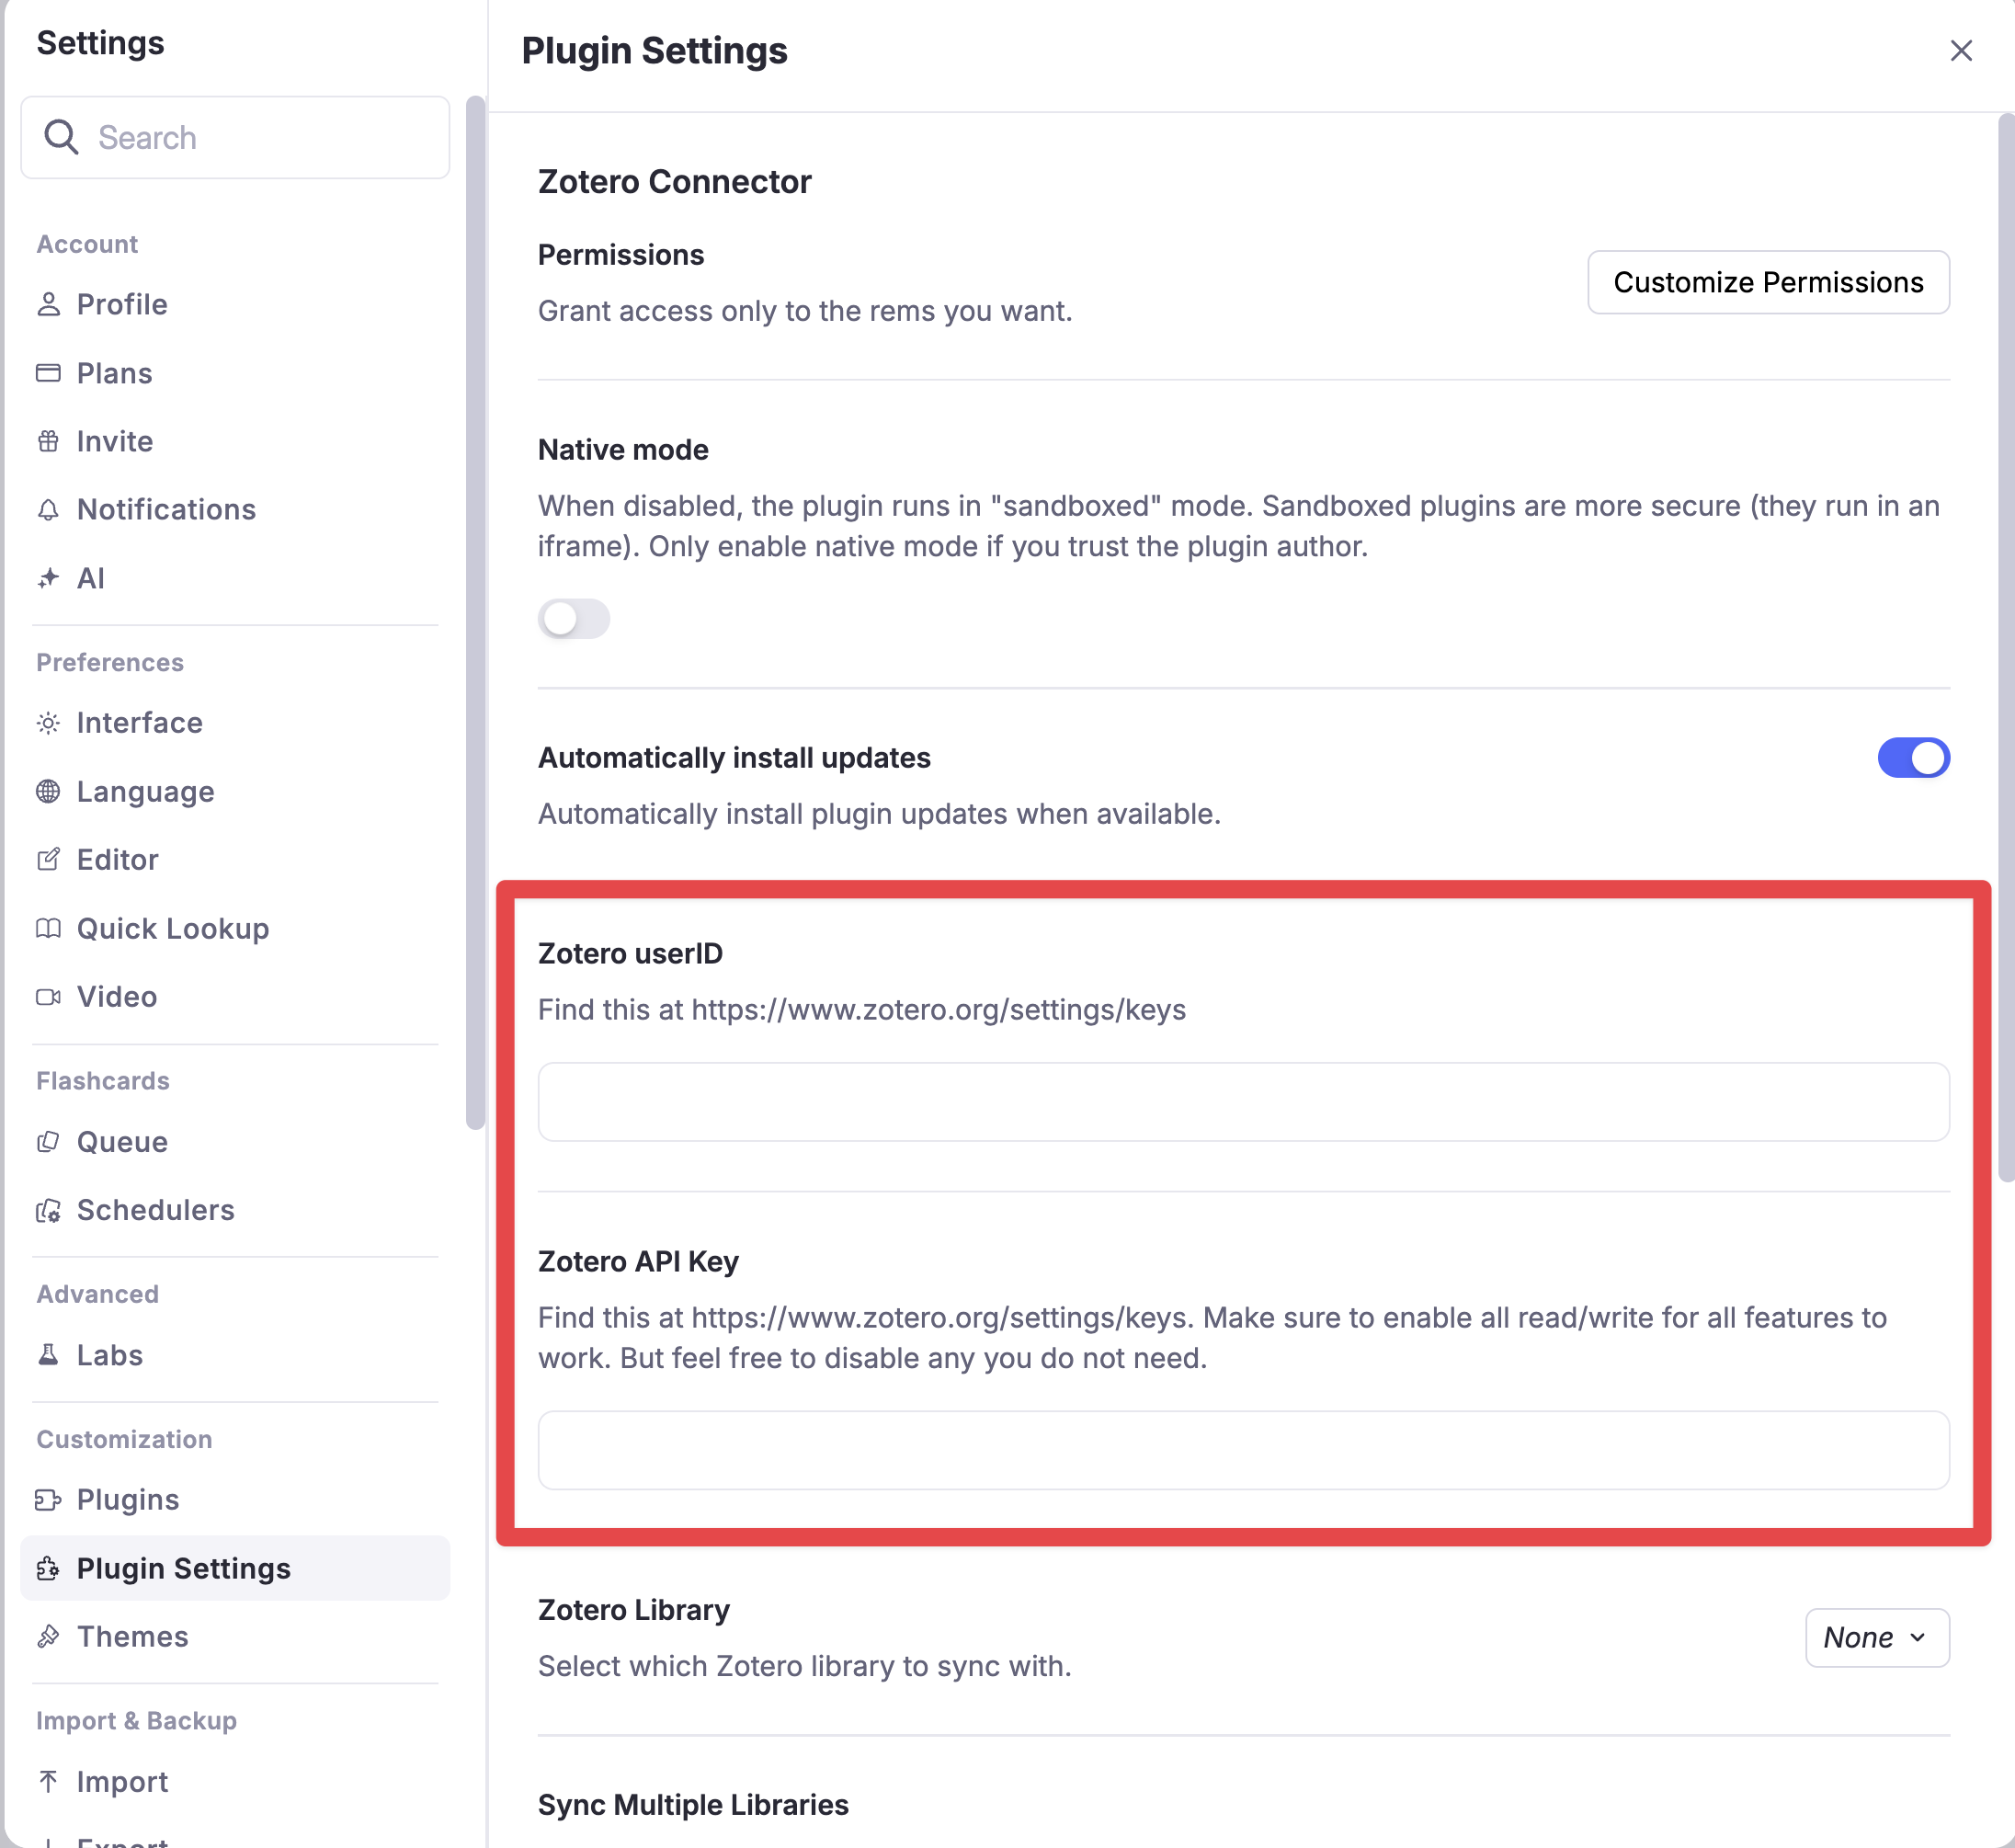The width and height of the screenshot is (2015, 1848).
Task: Click the Language globe icon
Action: pos(48,791)
